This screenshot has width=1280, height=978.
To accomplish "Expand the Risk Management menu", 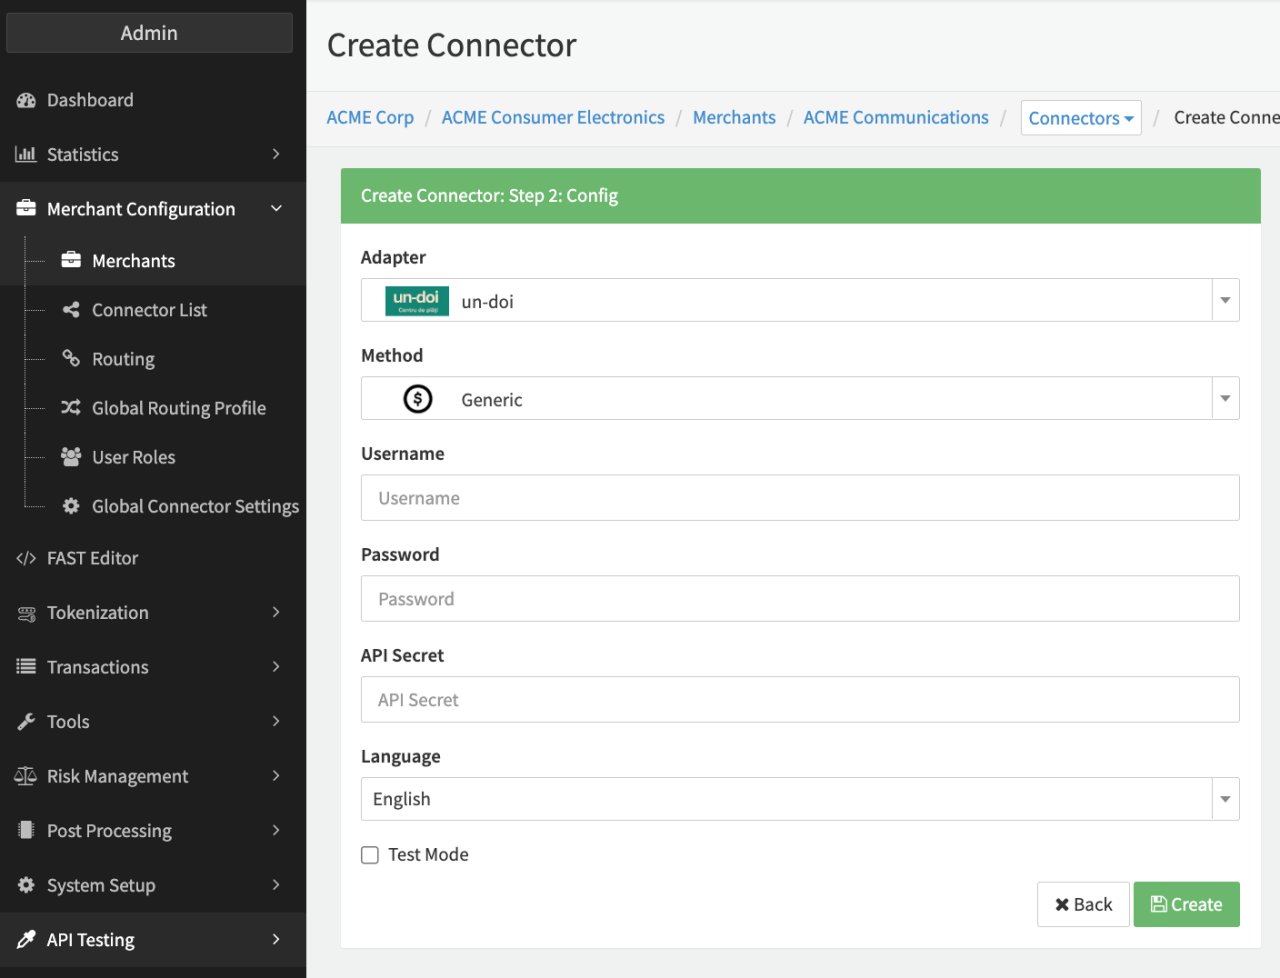I will coord(152,776).
